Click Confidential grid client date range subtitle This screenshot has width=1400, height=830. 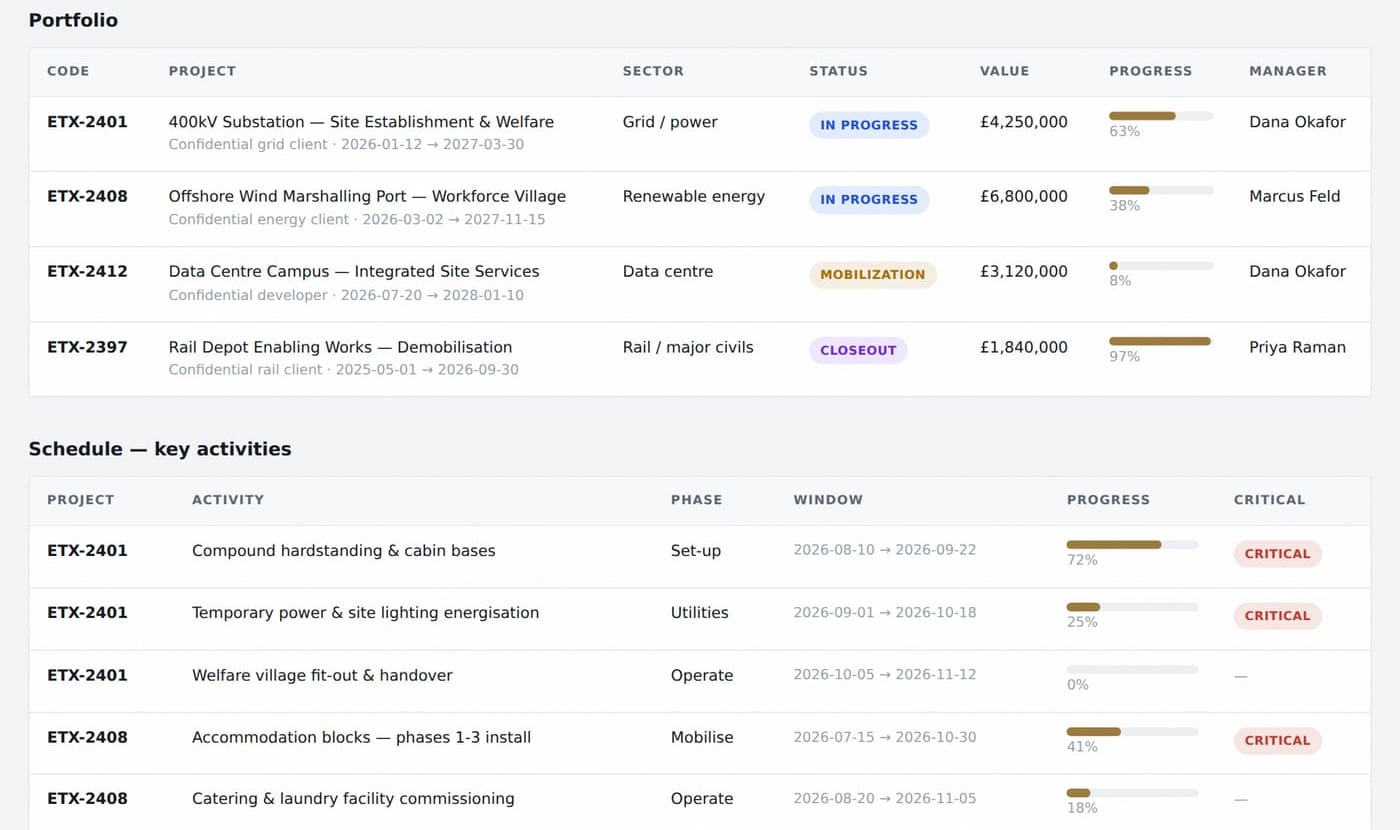click(x=346, y=144)
